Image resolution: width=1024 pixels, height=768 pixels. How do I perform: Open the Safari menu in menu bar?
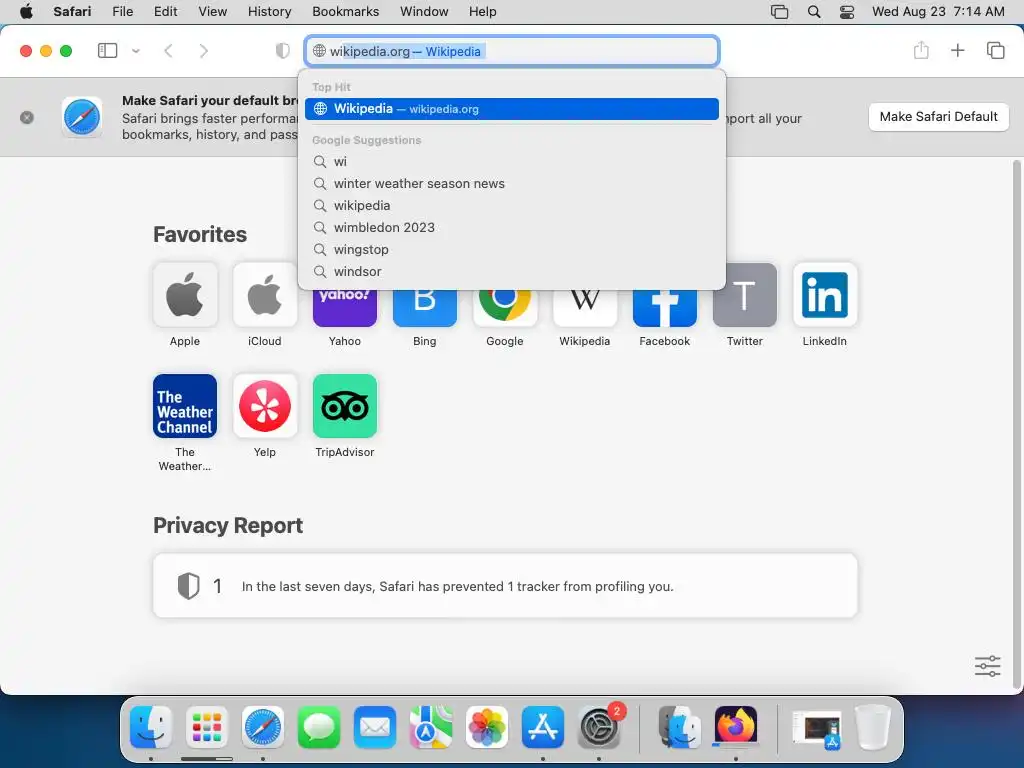(x=72, y=11)
